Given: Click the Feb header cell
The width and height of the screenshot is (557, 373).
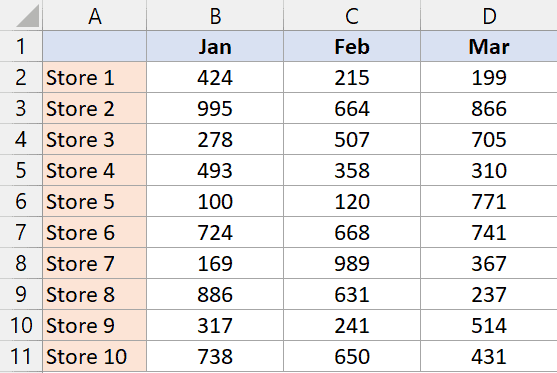Looking at the screenshot, I should 352,46.
